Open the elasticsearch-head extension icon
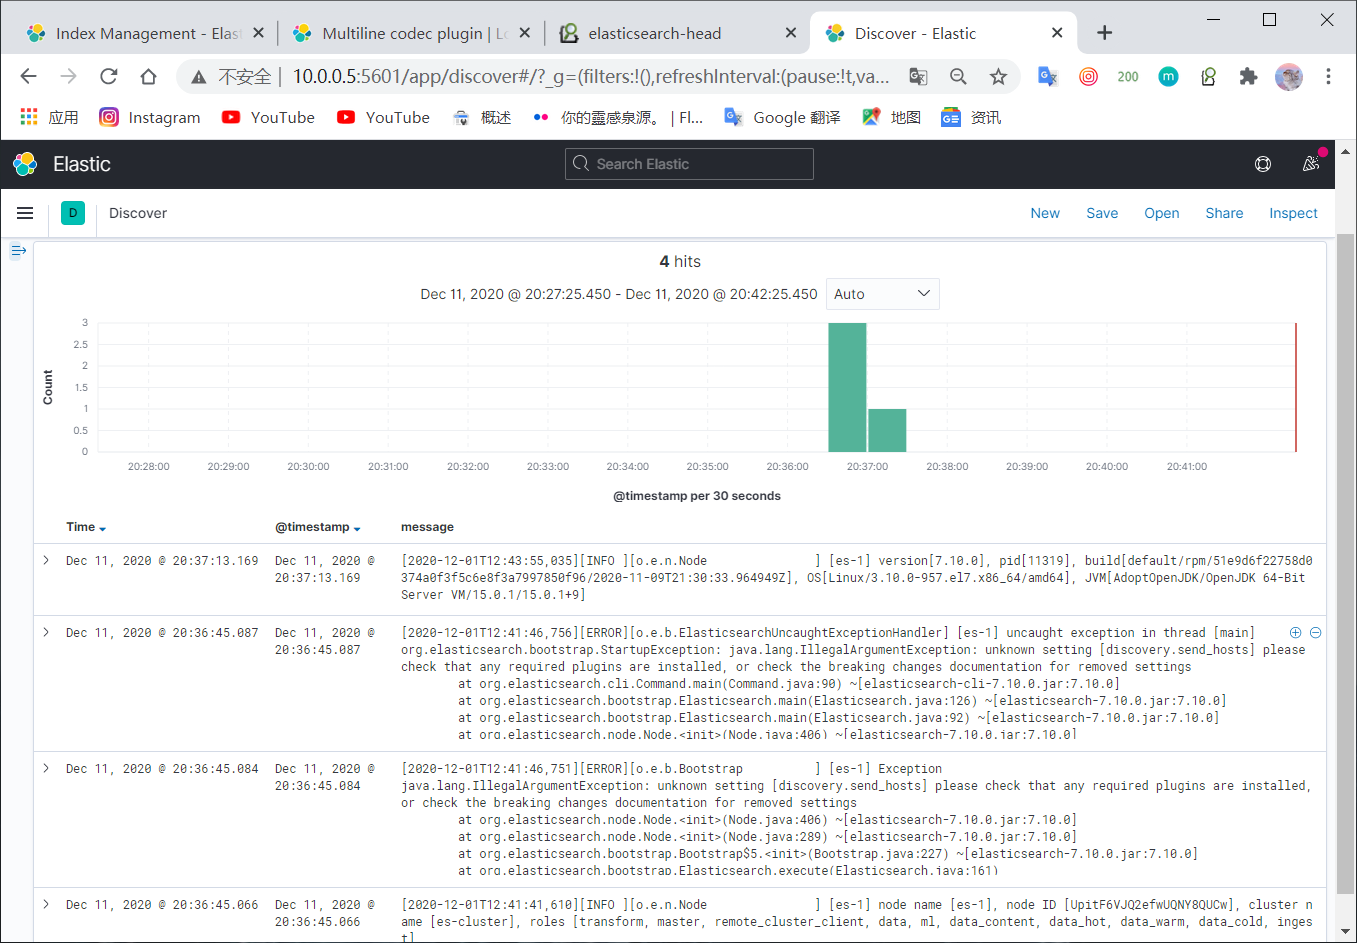 click(1208, 76)
